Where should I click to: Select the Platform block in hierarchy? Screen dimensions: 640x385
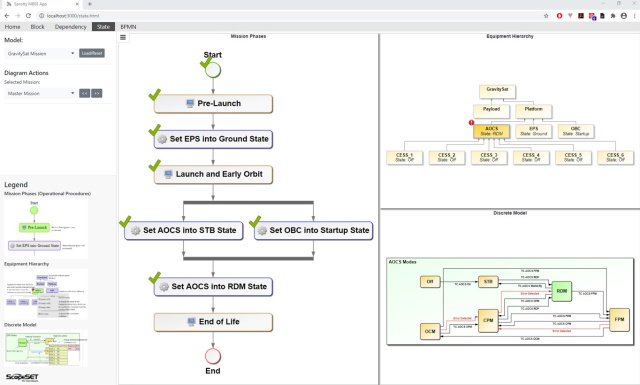pos(533,111)
